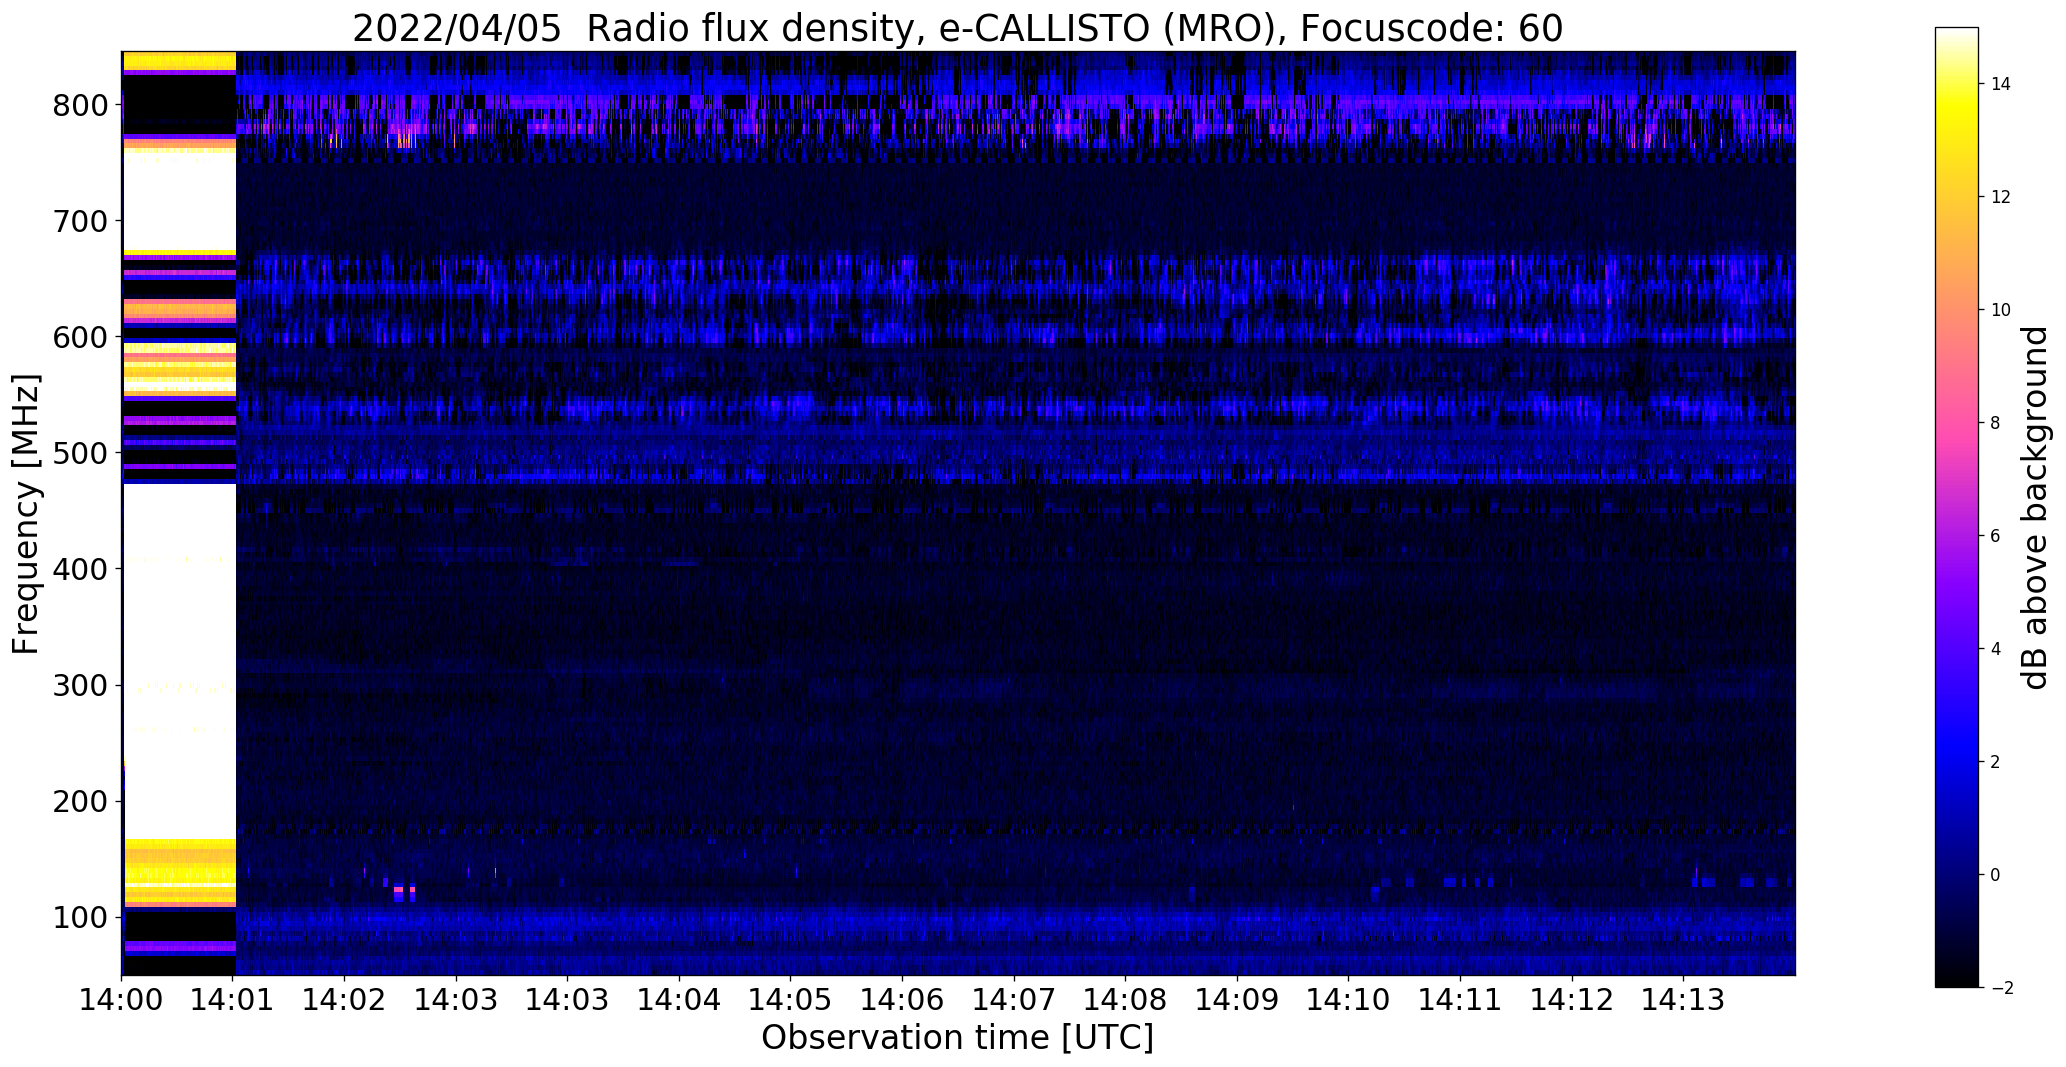This screenshot has width=2066, height=1067.
Task: Click the 700 frequency tick label
Action: [81, 221]
